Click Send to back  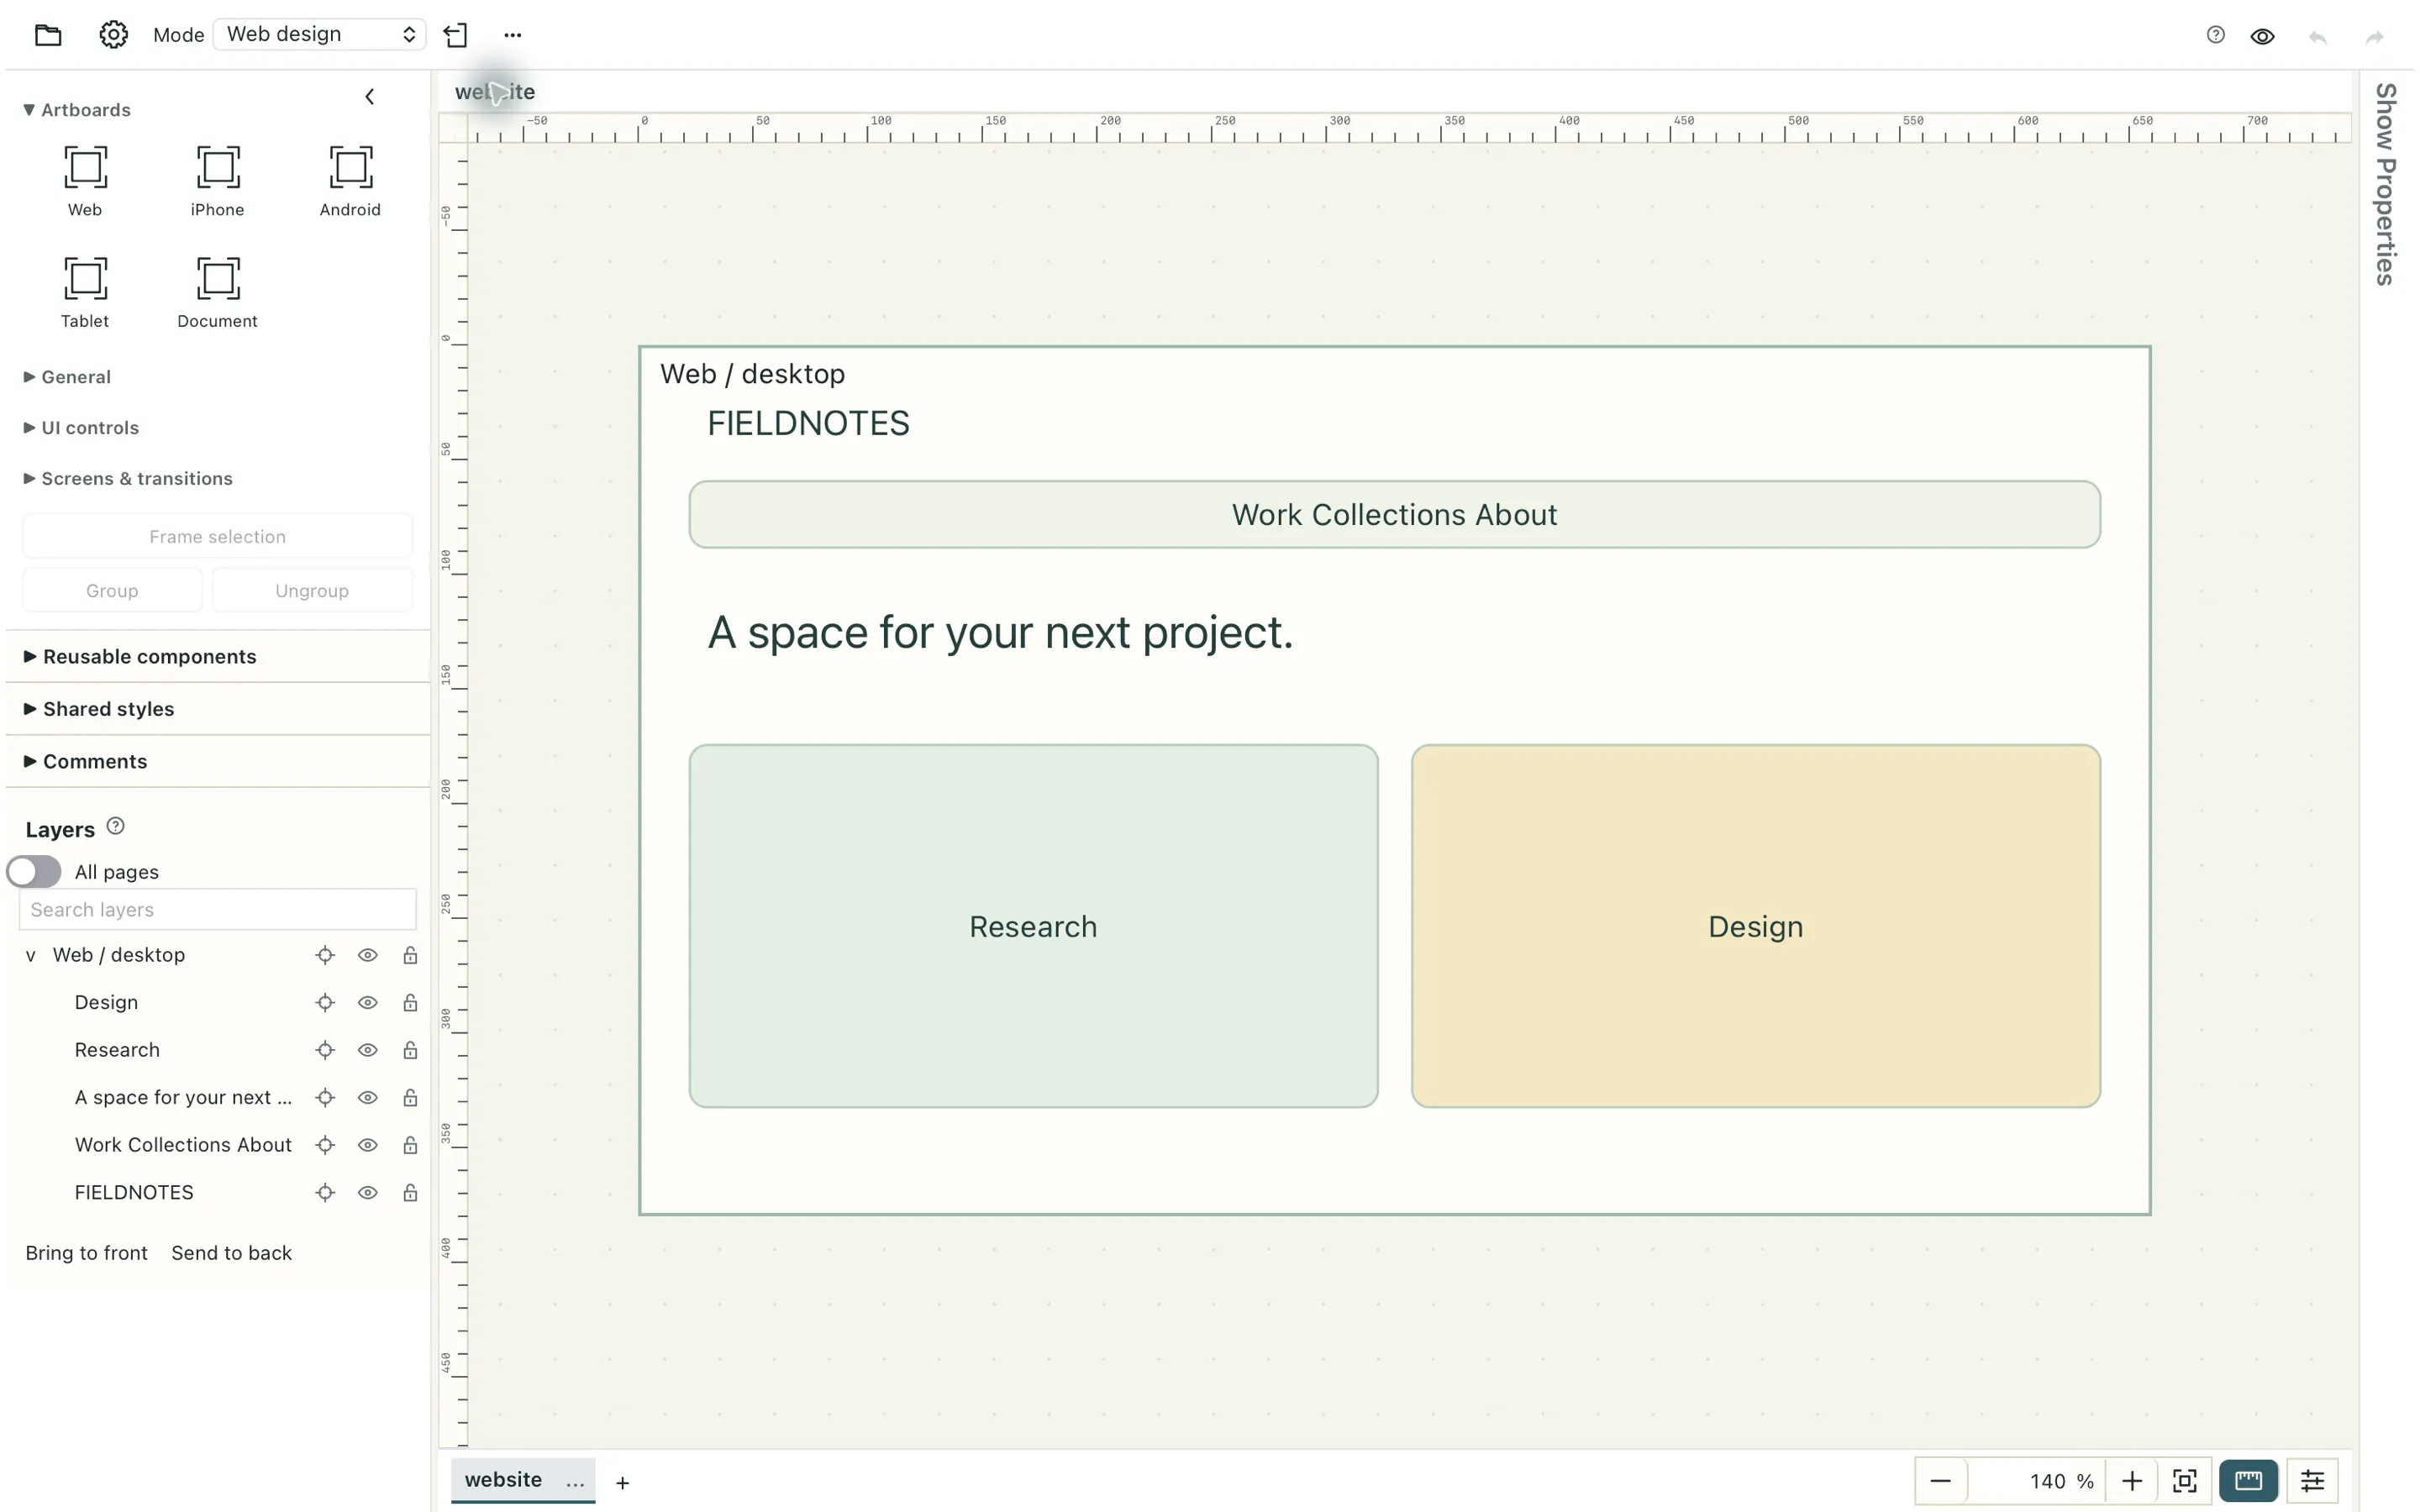tap(231, 1253)
